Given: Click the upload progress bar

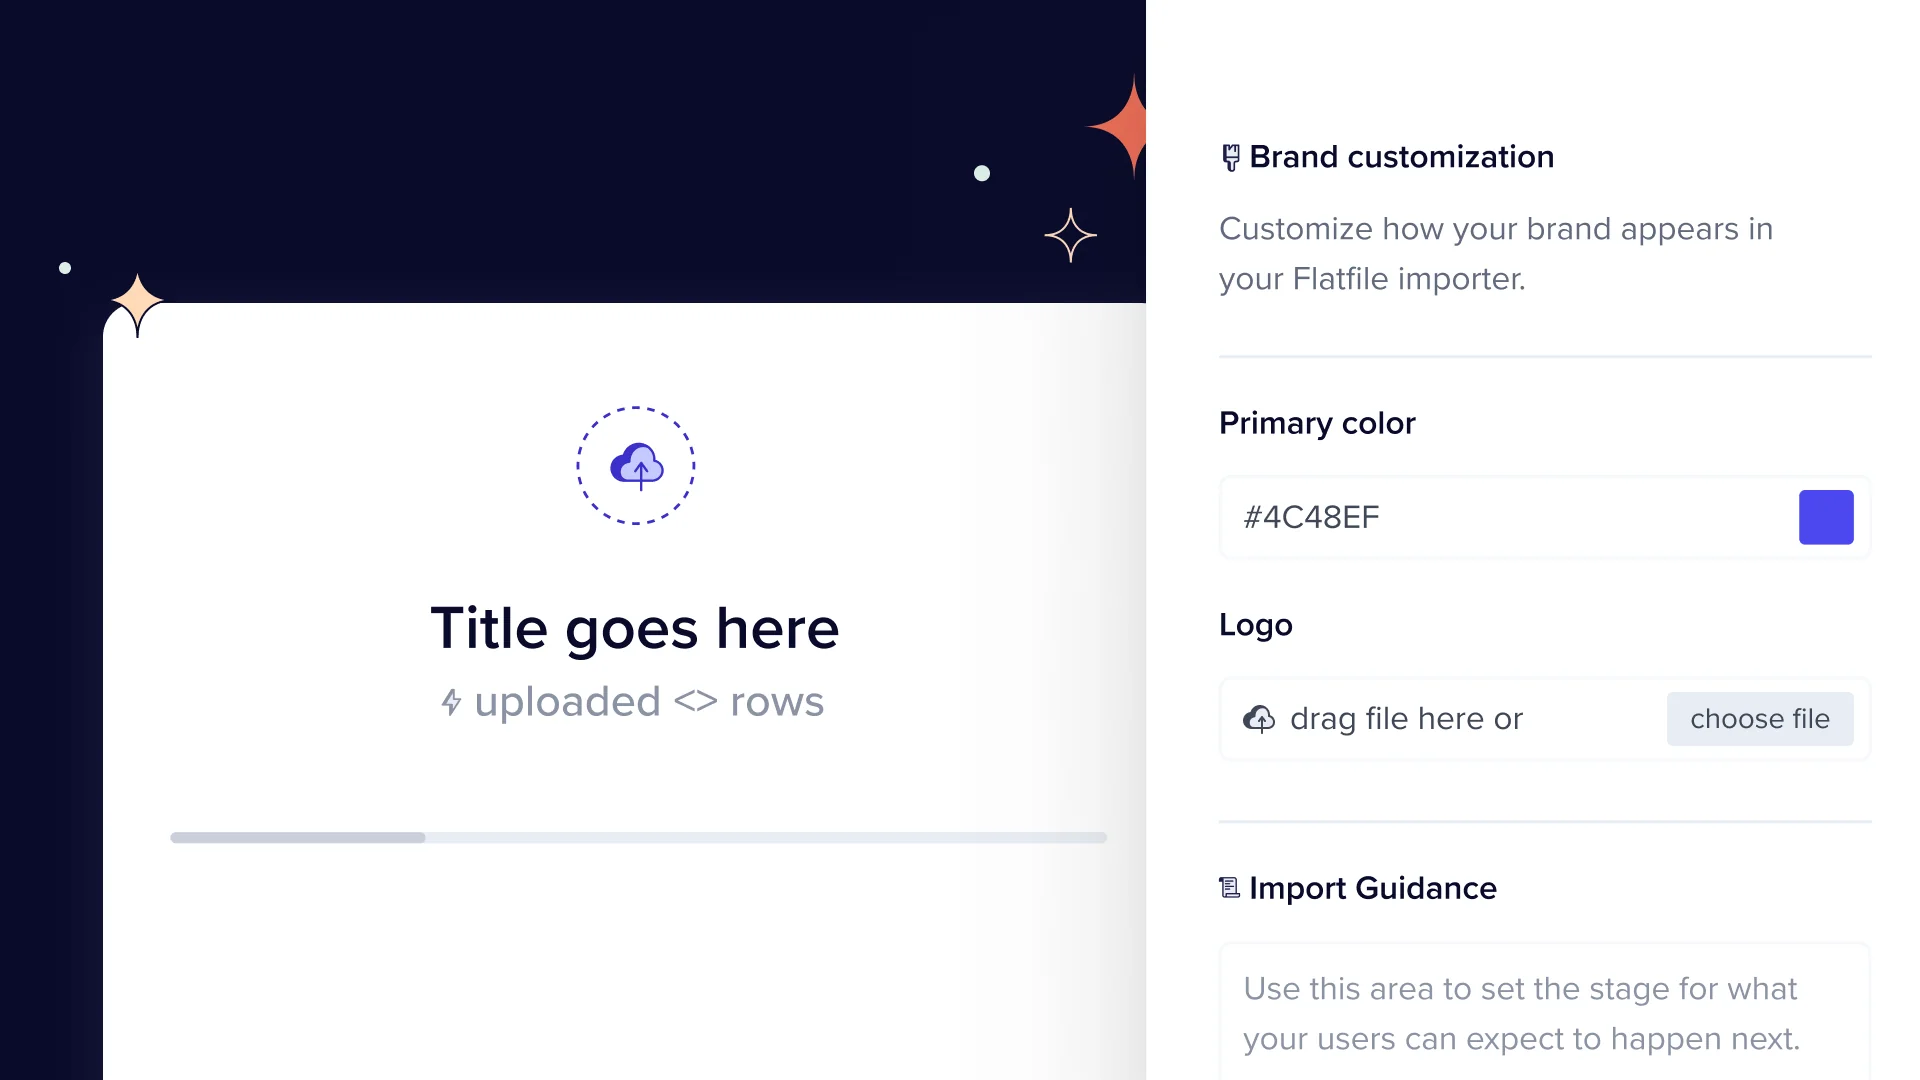Looking at the screenshot, I should click(638, 837).
